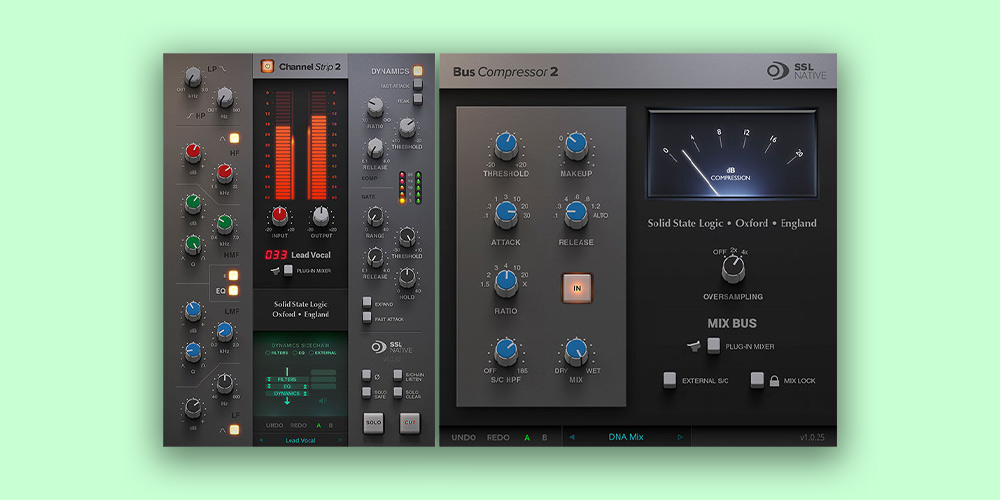Open the Lead Vocal preset menu

tap(301, 440)
